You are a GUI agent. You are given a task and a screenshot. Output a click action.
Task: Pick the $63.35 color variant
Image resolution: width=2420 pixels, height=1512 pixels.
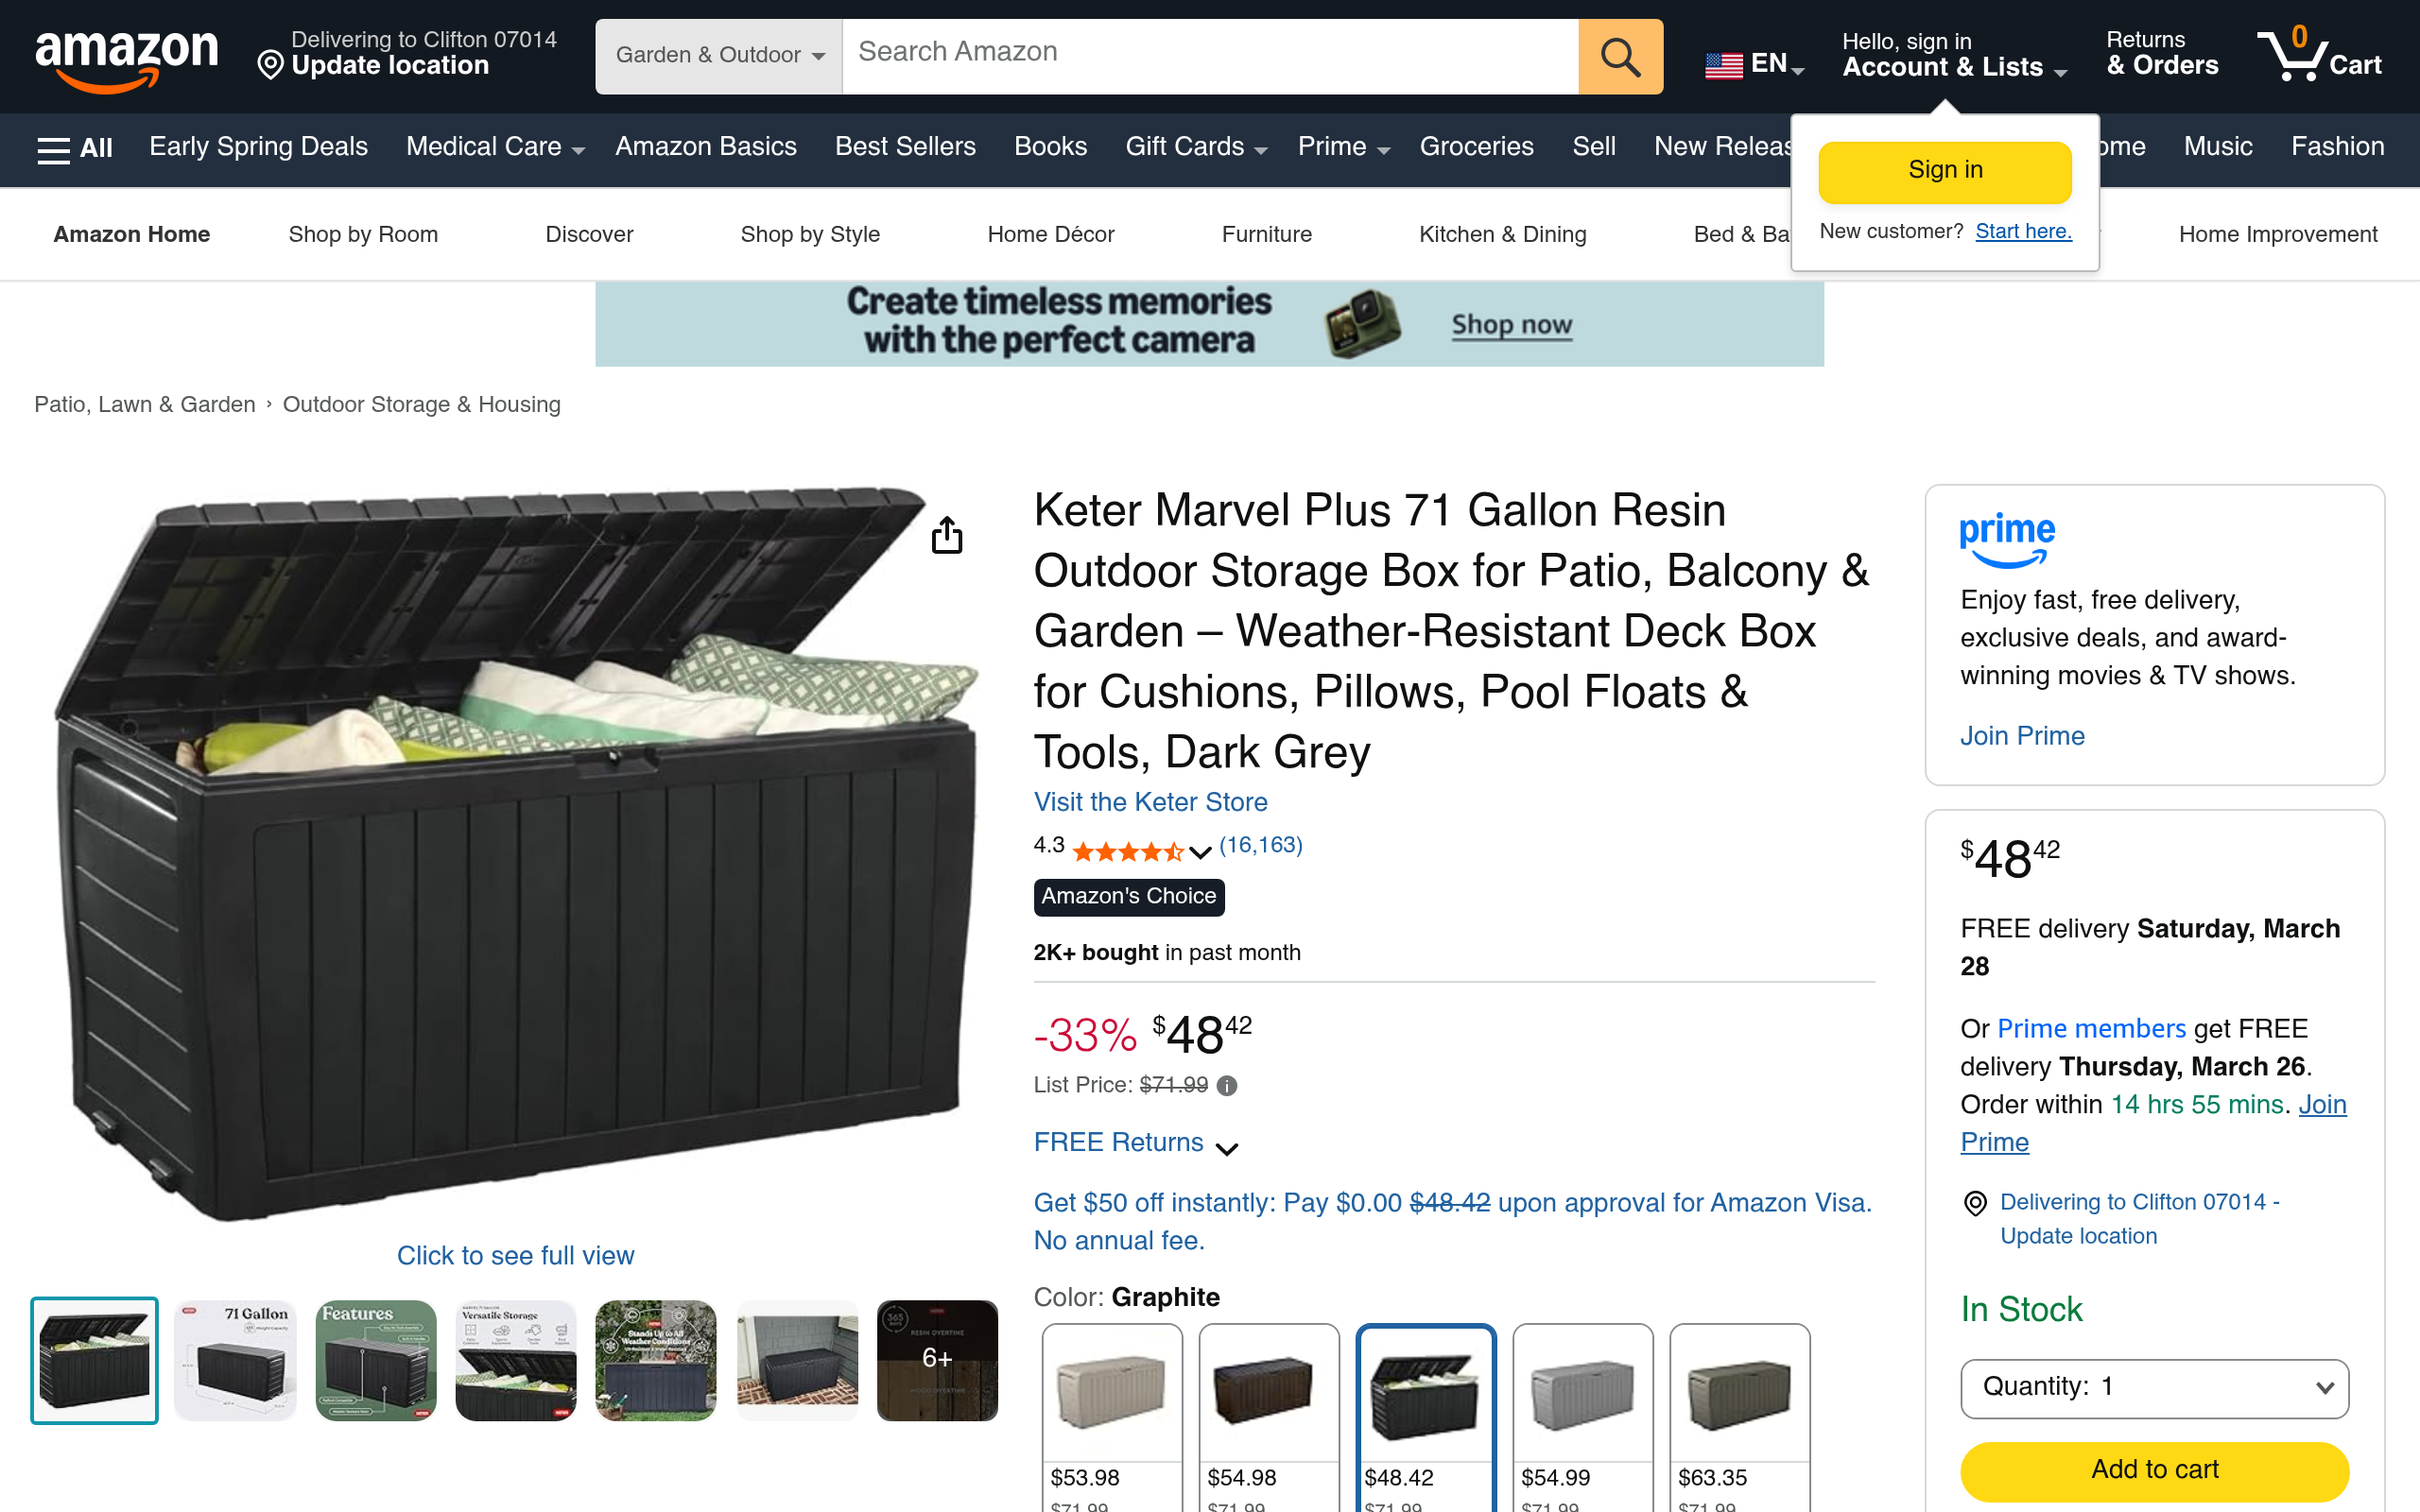(x=1739, y=1417)
